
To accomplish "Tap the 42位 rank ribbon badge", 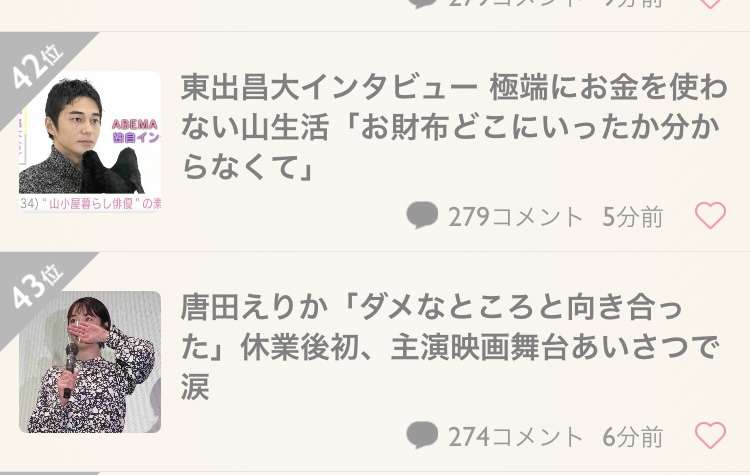I will click(x=36, y=67).
